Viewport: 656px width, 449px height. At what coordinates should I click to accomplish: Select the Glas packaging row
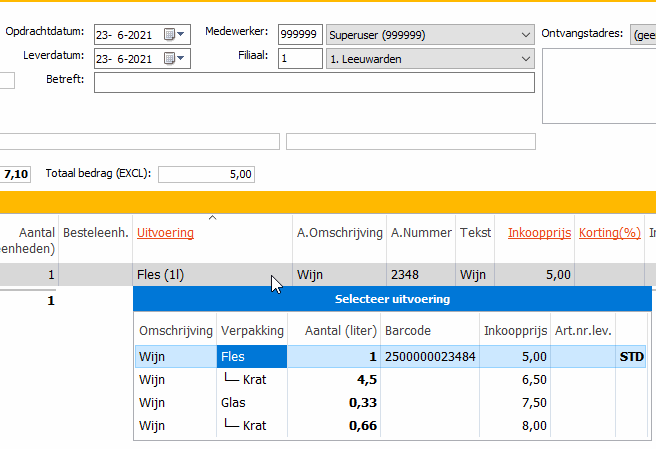tap(390, 403)
